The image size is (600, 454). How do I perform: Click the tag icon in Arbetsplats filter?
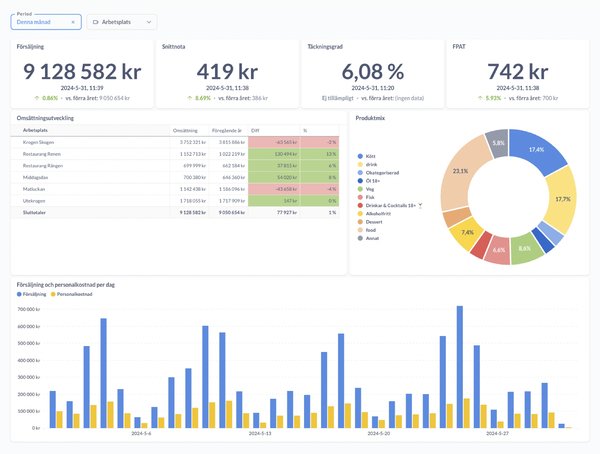point(96,21)
